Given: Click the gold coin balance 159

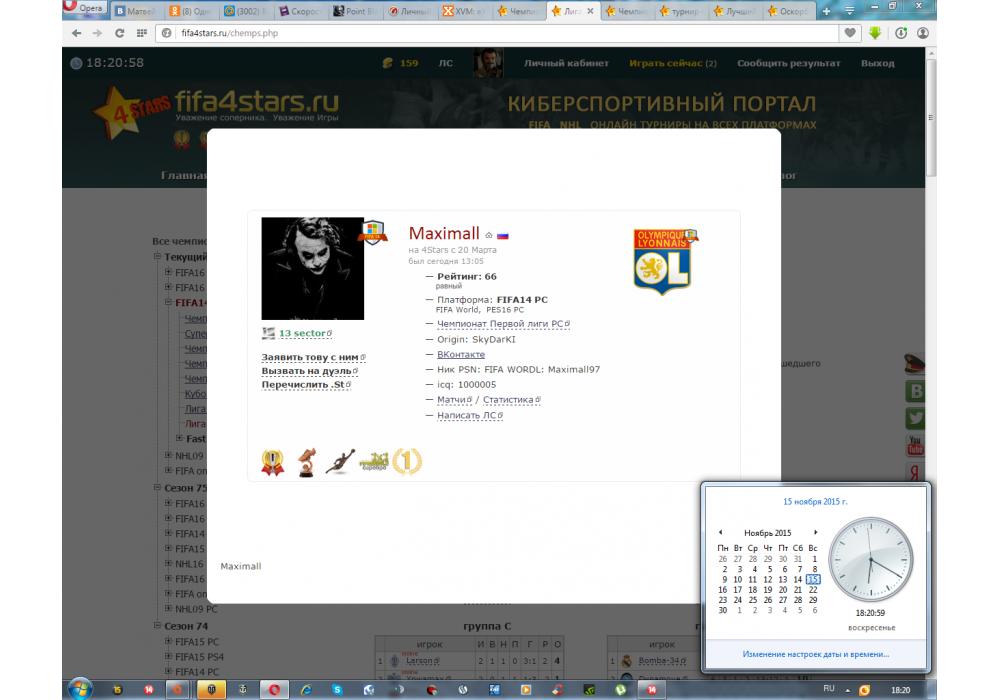Looking at the screenshot, I should (x=401, y=63).
